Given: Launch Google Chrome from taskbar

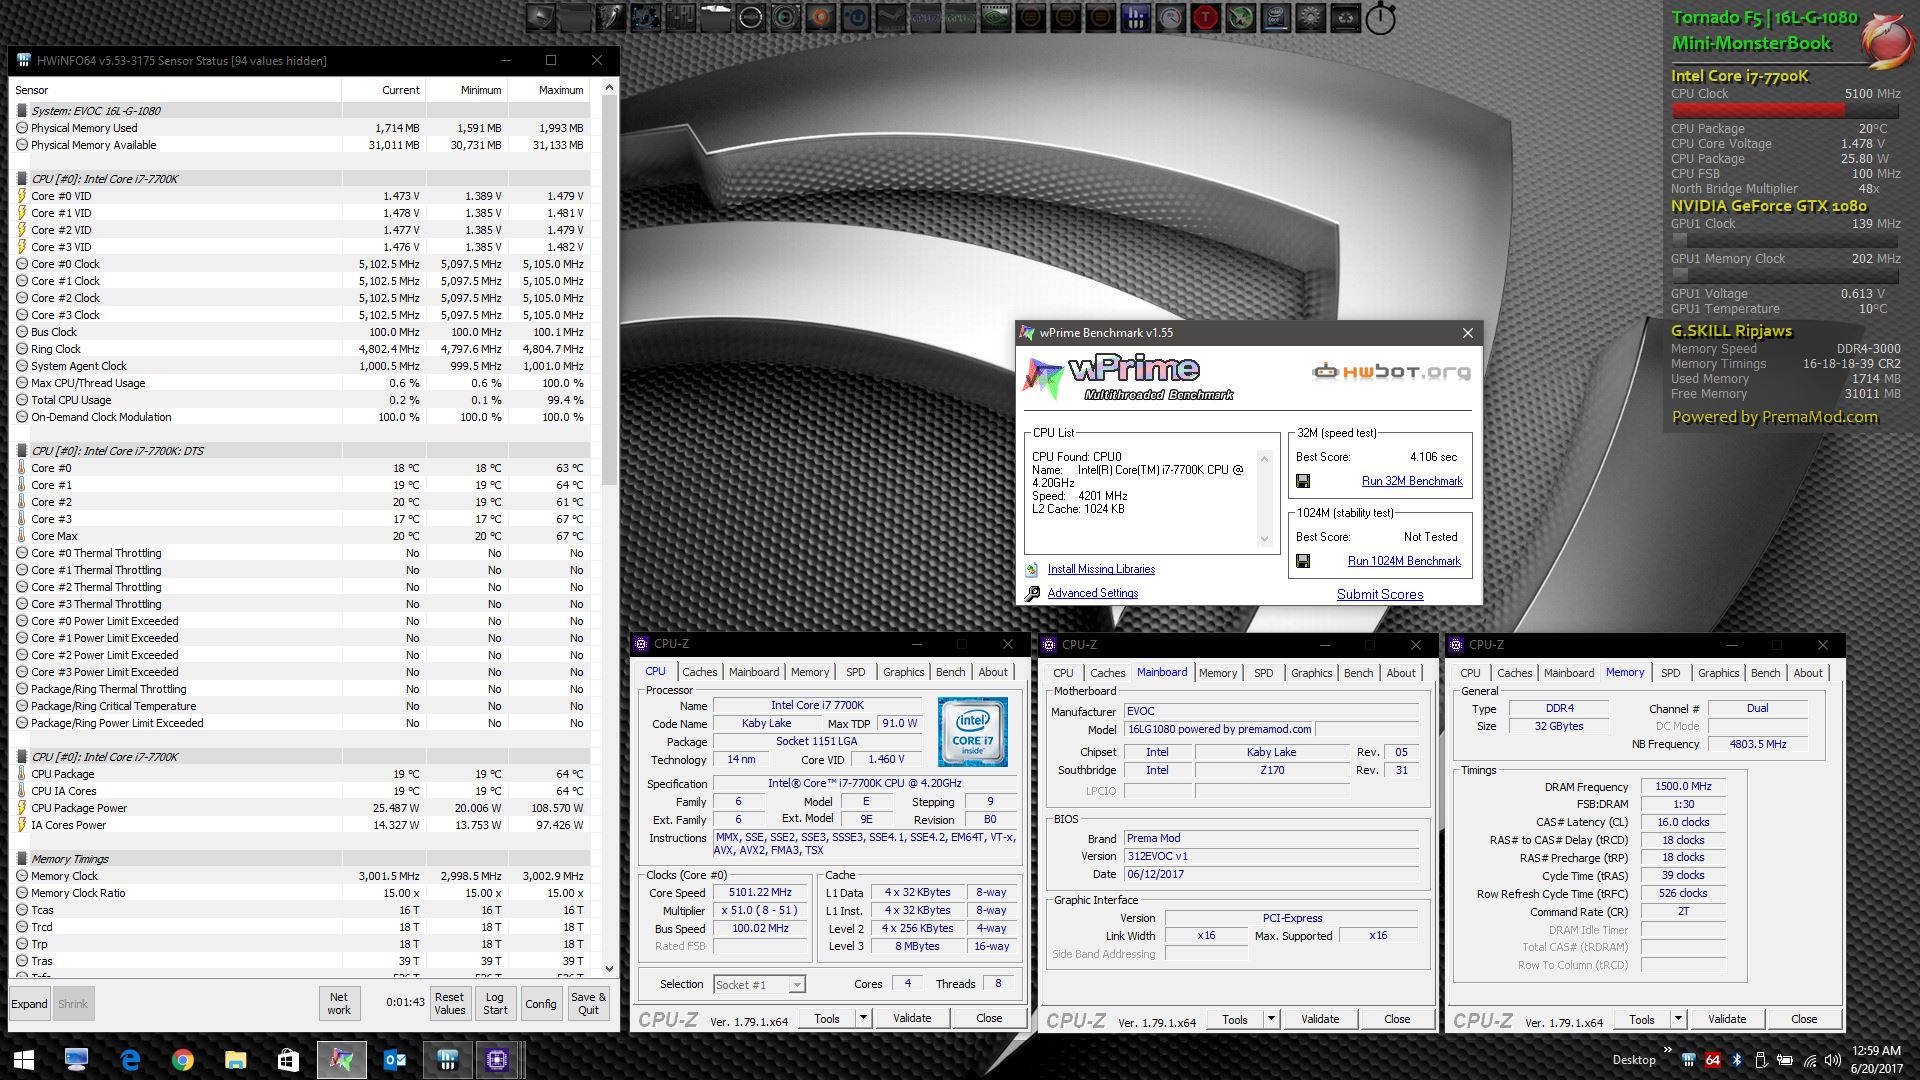Looking at the screenshot, I should click(x=182, y=1059).
